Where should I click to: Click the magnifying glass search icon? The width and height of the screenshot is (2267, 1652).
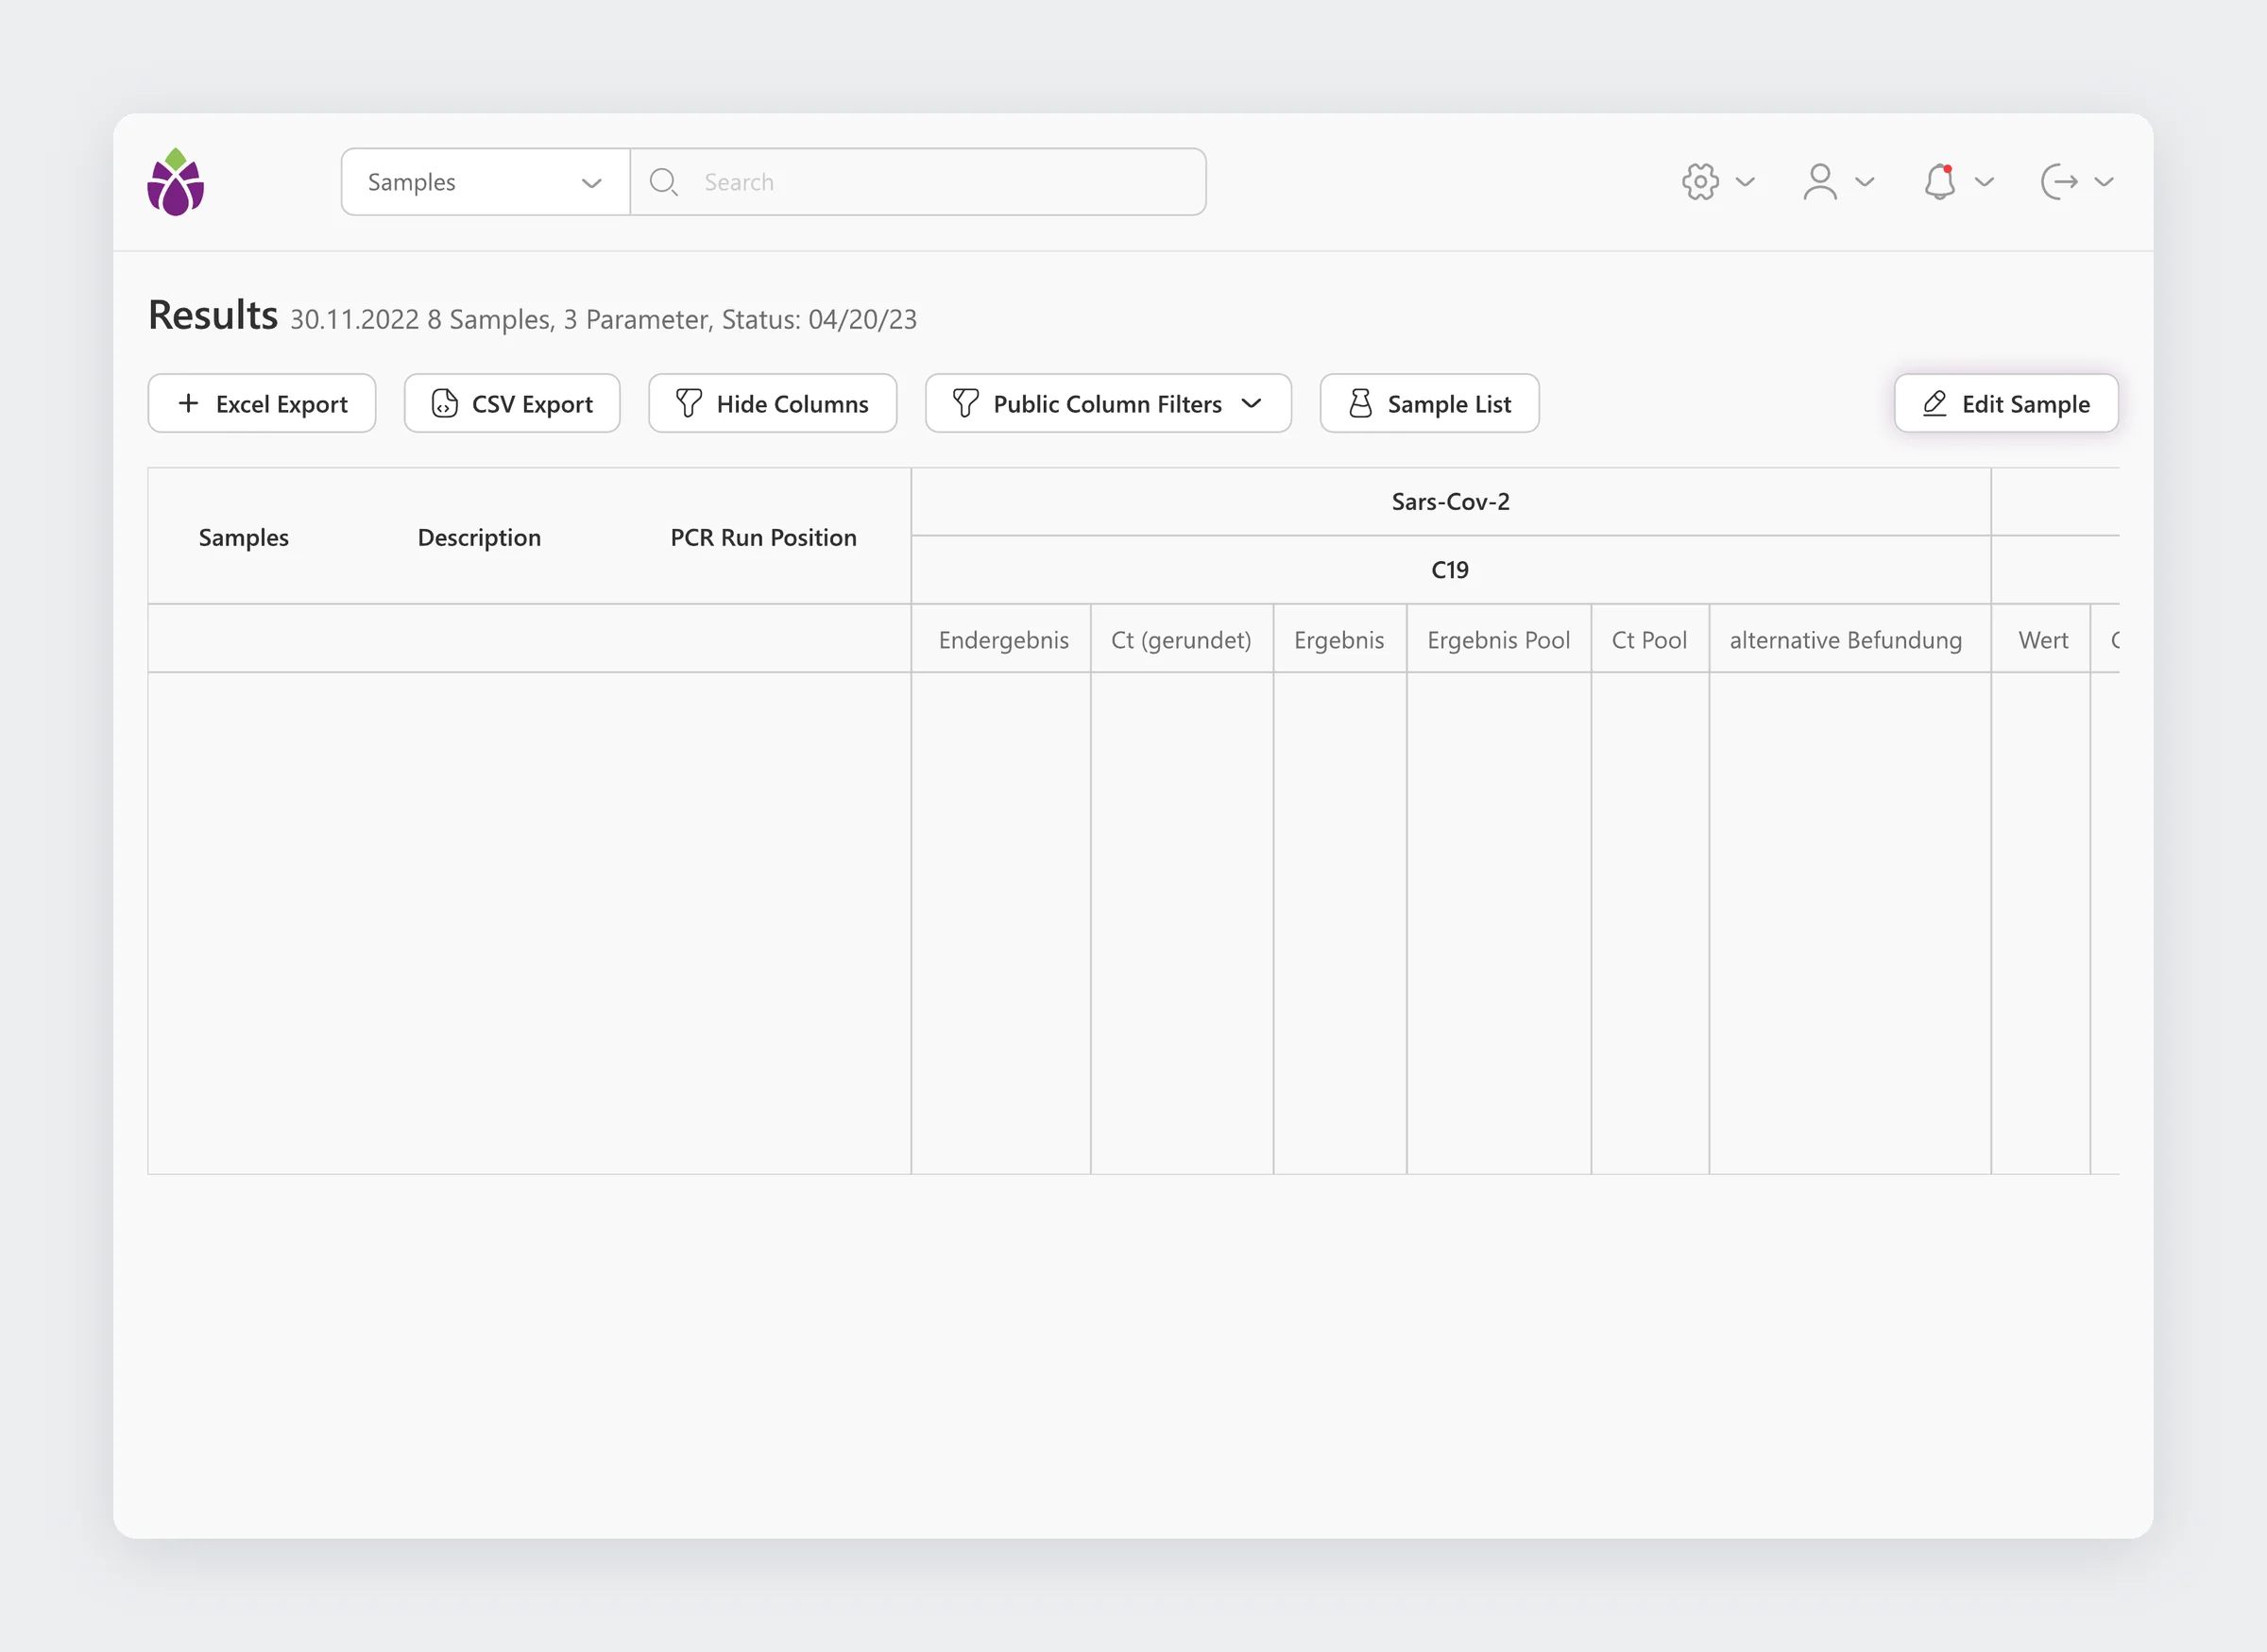coord(664,182)
